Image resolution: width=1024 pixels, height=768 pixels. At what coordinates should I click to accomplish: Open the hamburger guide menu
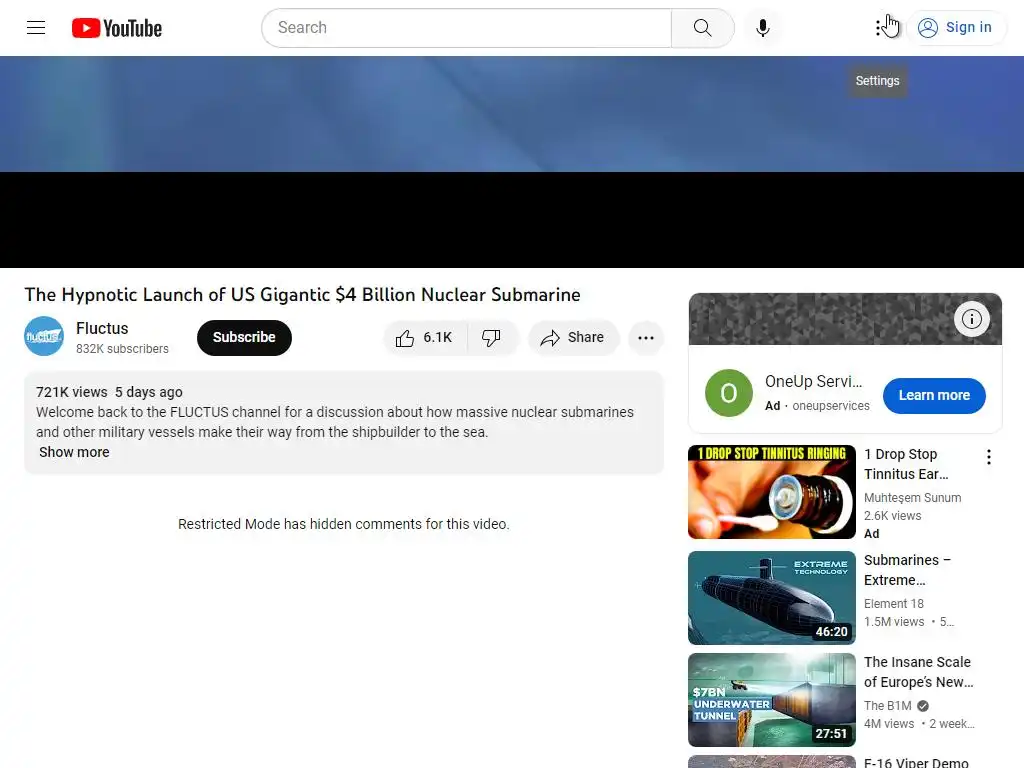click(x=36, y=27)
